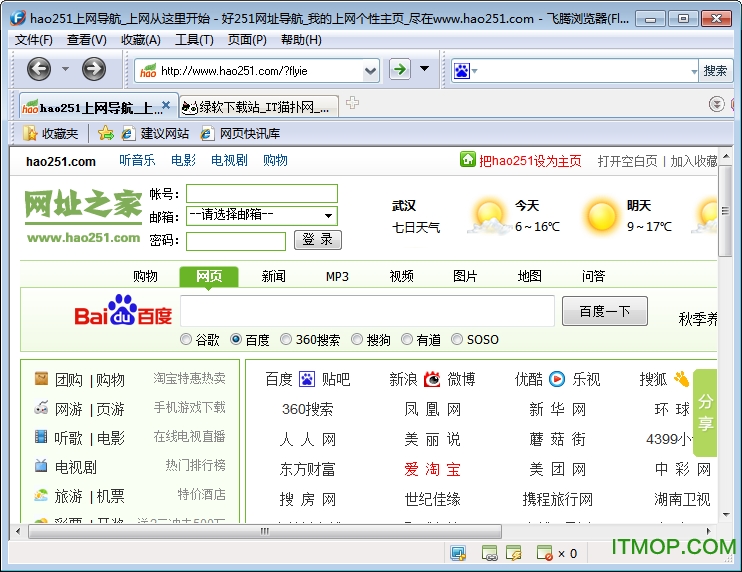
Task: Switch to the 绿软下载站 tab
Action: coord(258,107)
